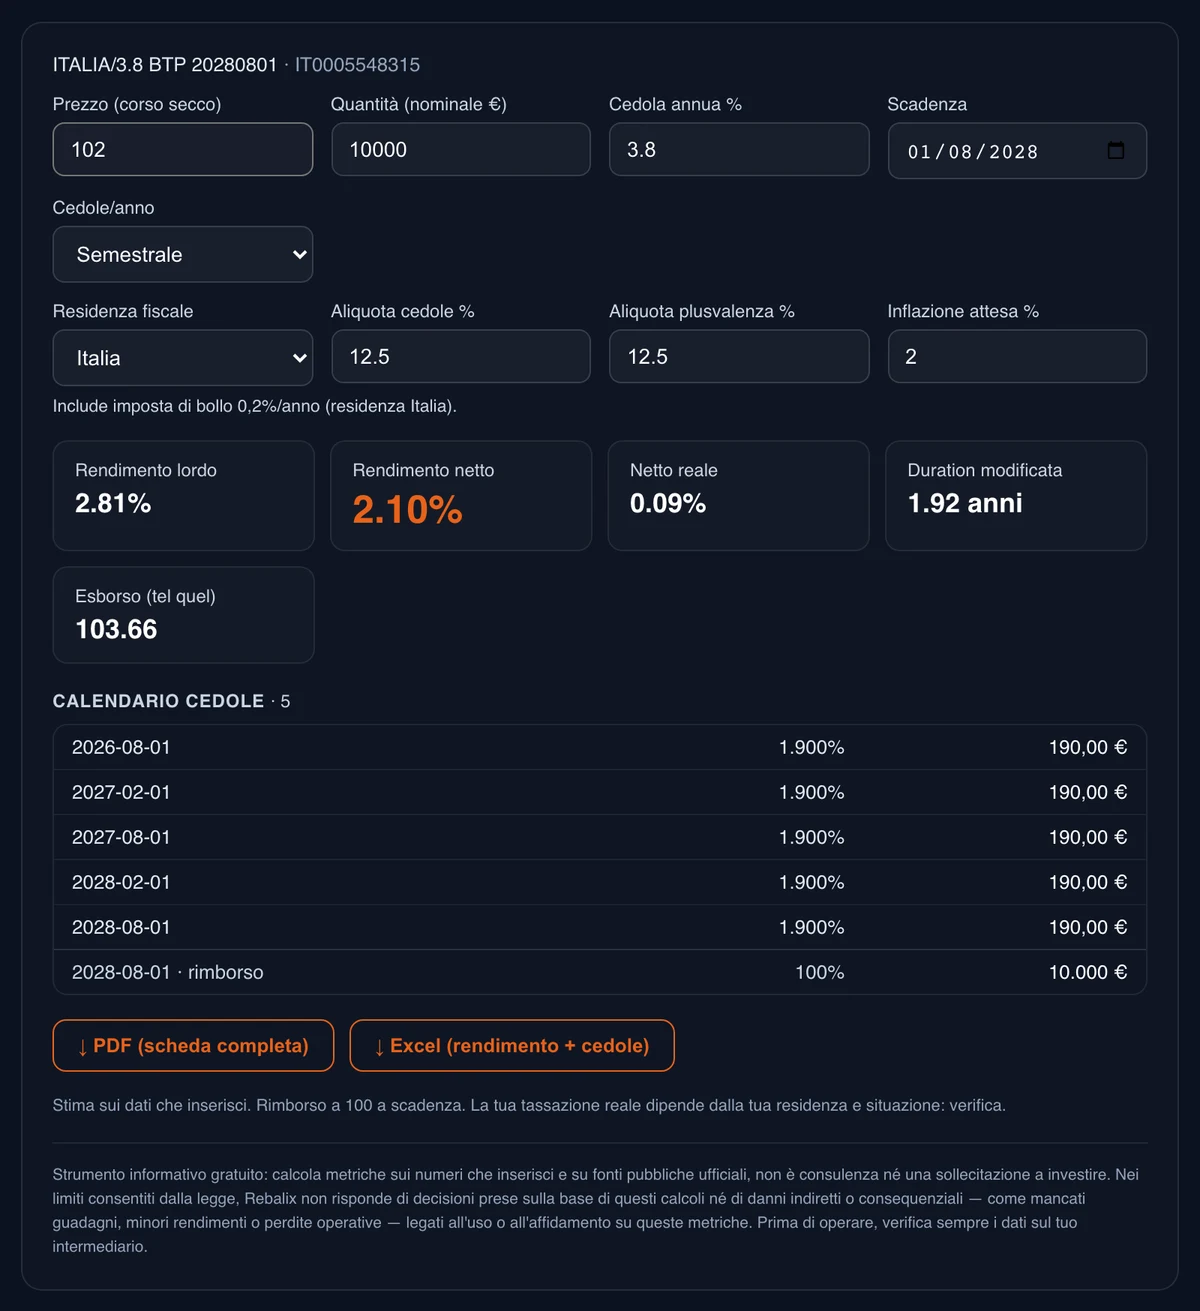Viewport: 1200px width, 1311px height.
Task: Click the Scadenza date field
Action: 1017,151
